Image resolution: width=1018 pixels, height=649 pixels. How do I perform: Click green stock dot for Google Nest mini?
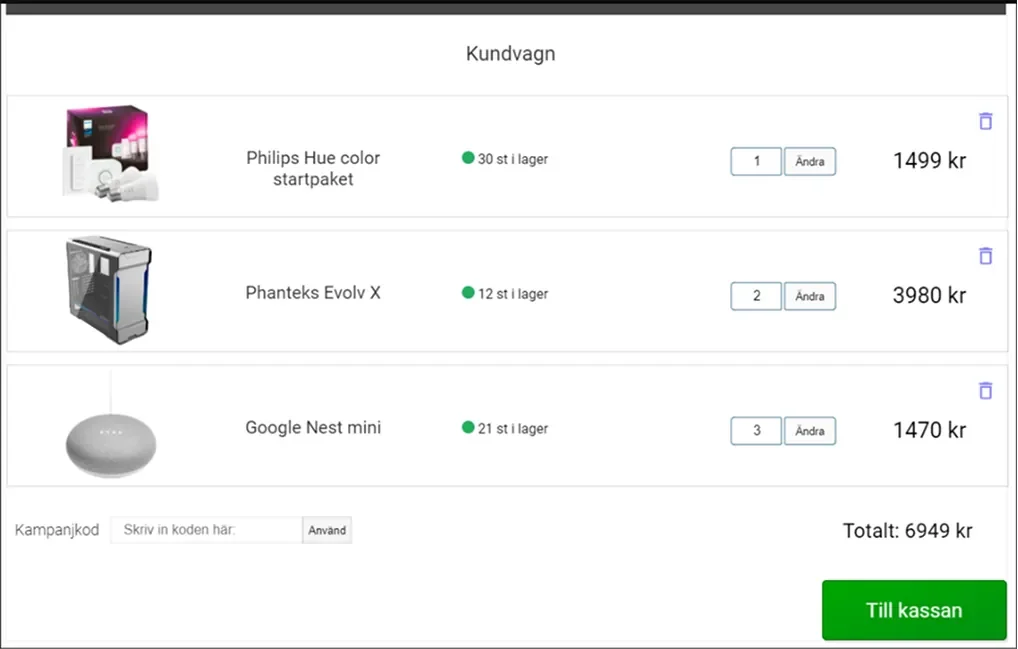coord(468,428)
